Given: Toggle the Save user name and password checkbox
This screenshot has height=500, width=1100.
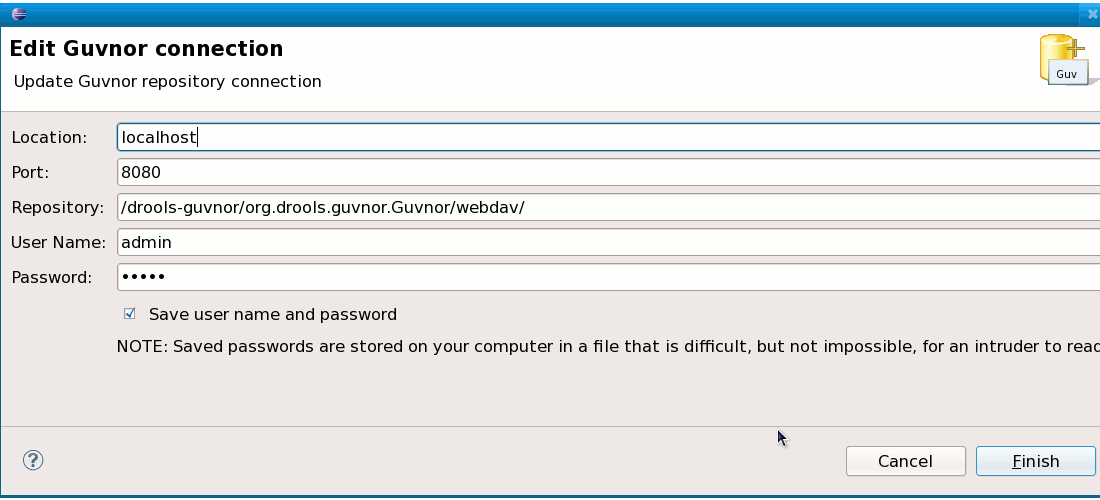Looking at the screenshot, I should click(130, 313).
